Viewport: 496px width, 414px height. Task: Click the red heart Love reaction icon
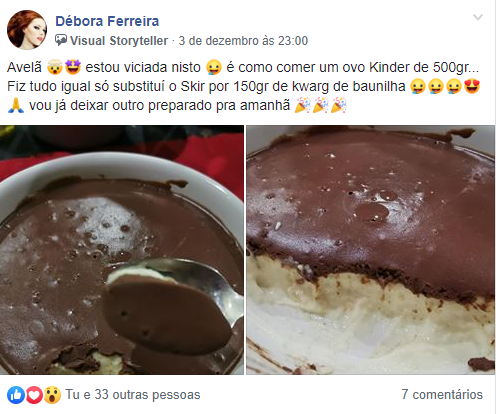tap(34, 395)
